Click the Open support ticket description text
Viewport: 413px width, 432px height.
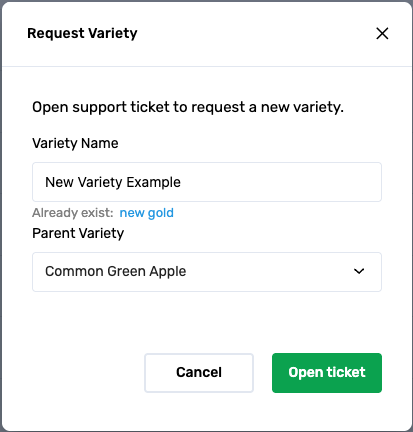click(x=188, y=107)
